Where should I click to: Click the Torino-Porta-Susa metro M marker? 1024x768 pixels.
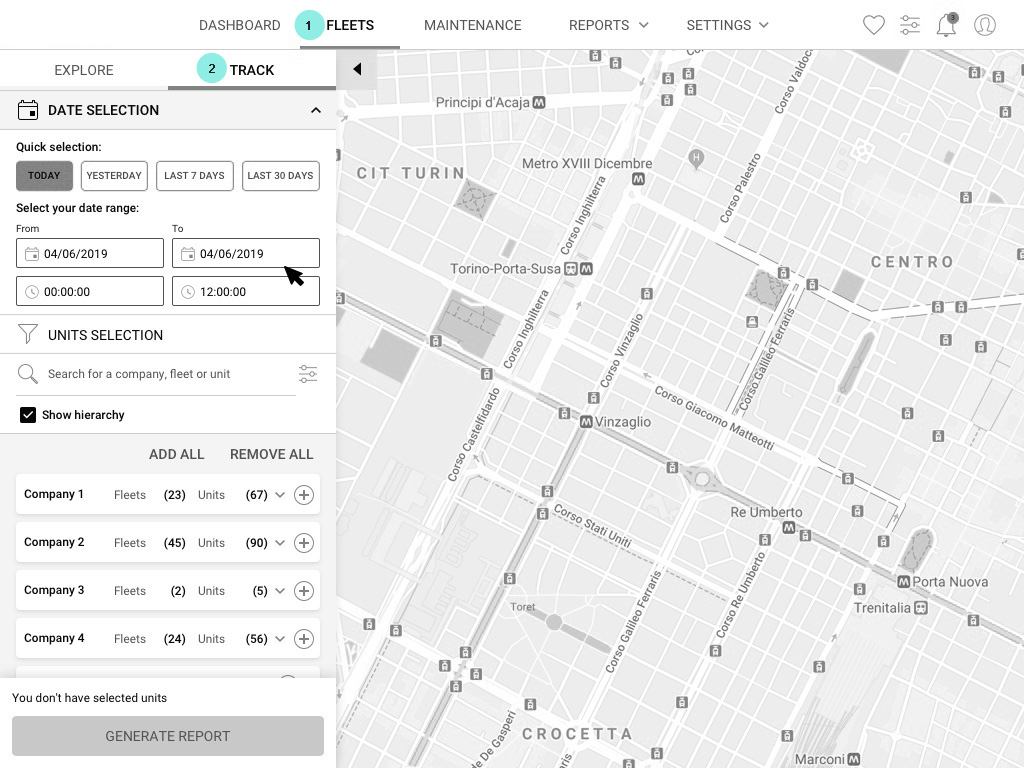tap(586, 269)
